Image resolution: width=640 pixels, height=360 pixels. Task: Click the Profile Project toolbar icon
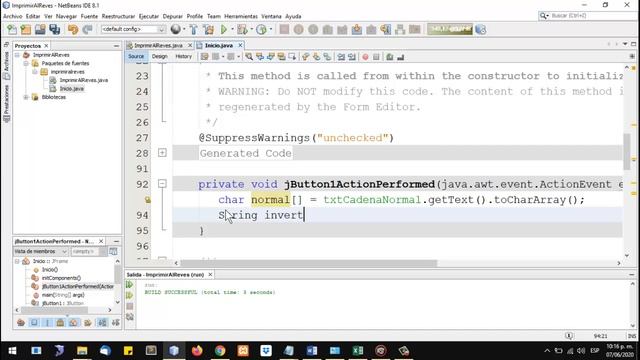pos(261,29)
